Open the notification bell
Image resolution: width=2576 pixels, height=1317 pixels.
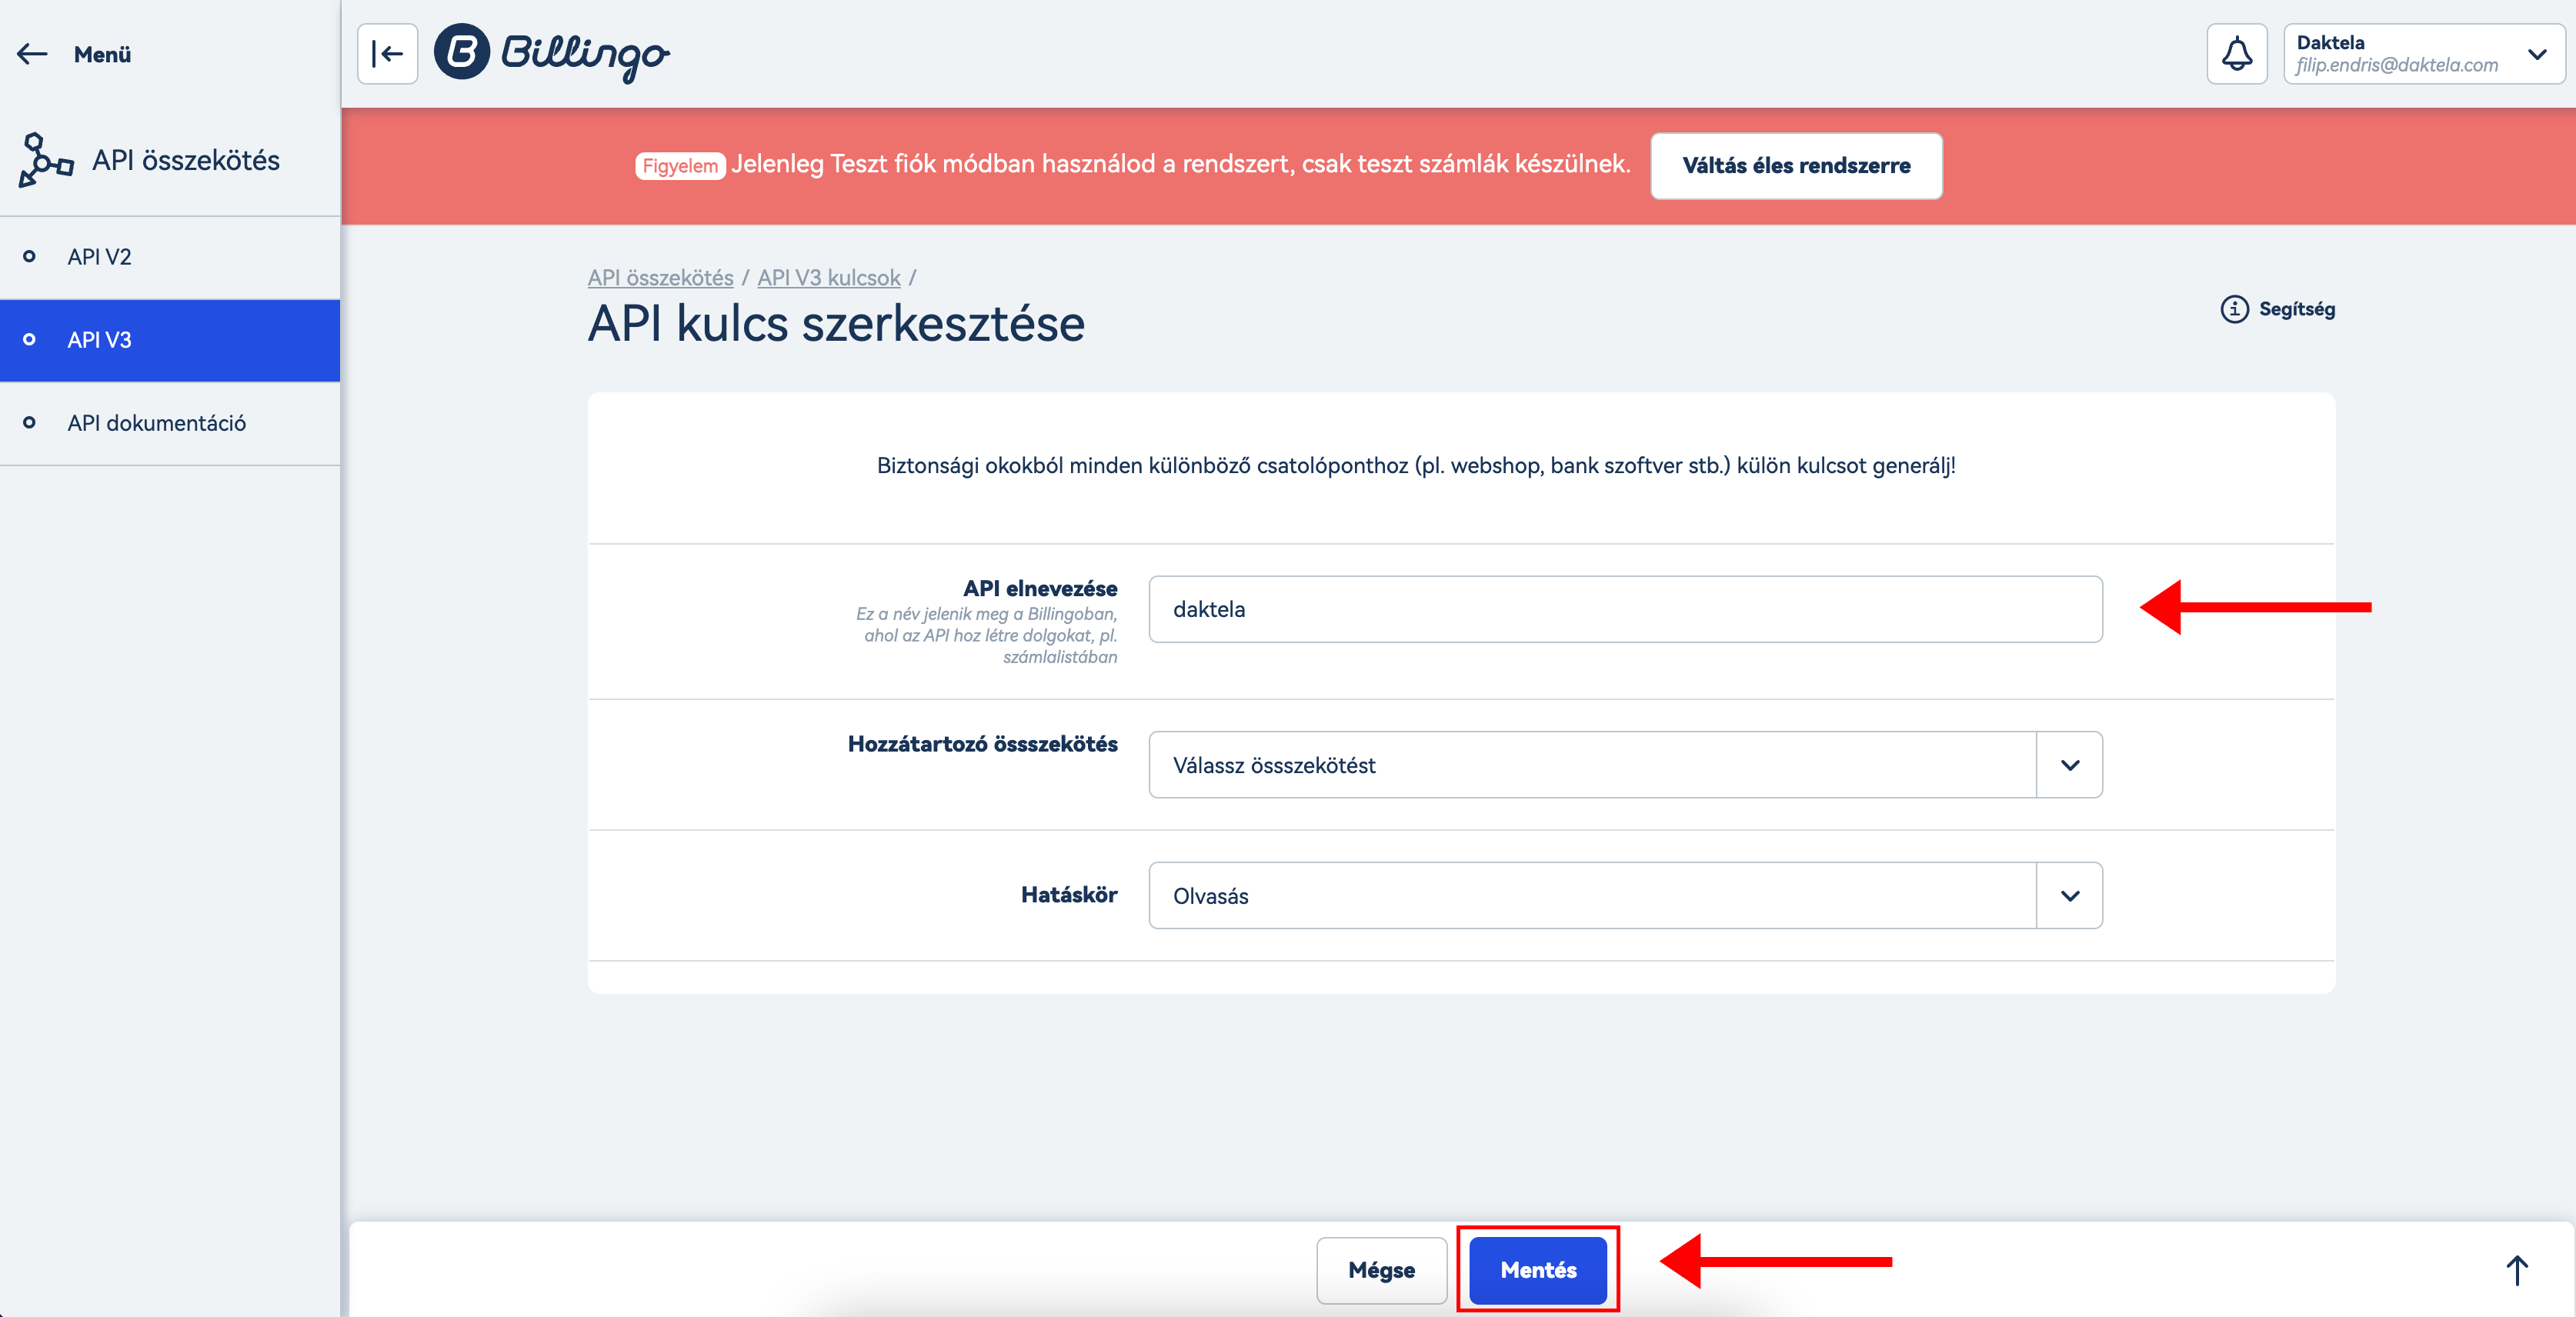(x=2236, y=54)
